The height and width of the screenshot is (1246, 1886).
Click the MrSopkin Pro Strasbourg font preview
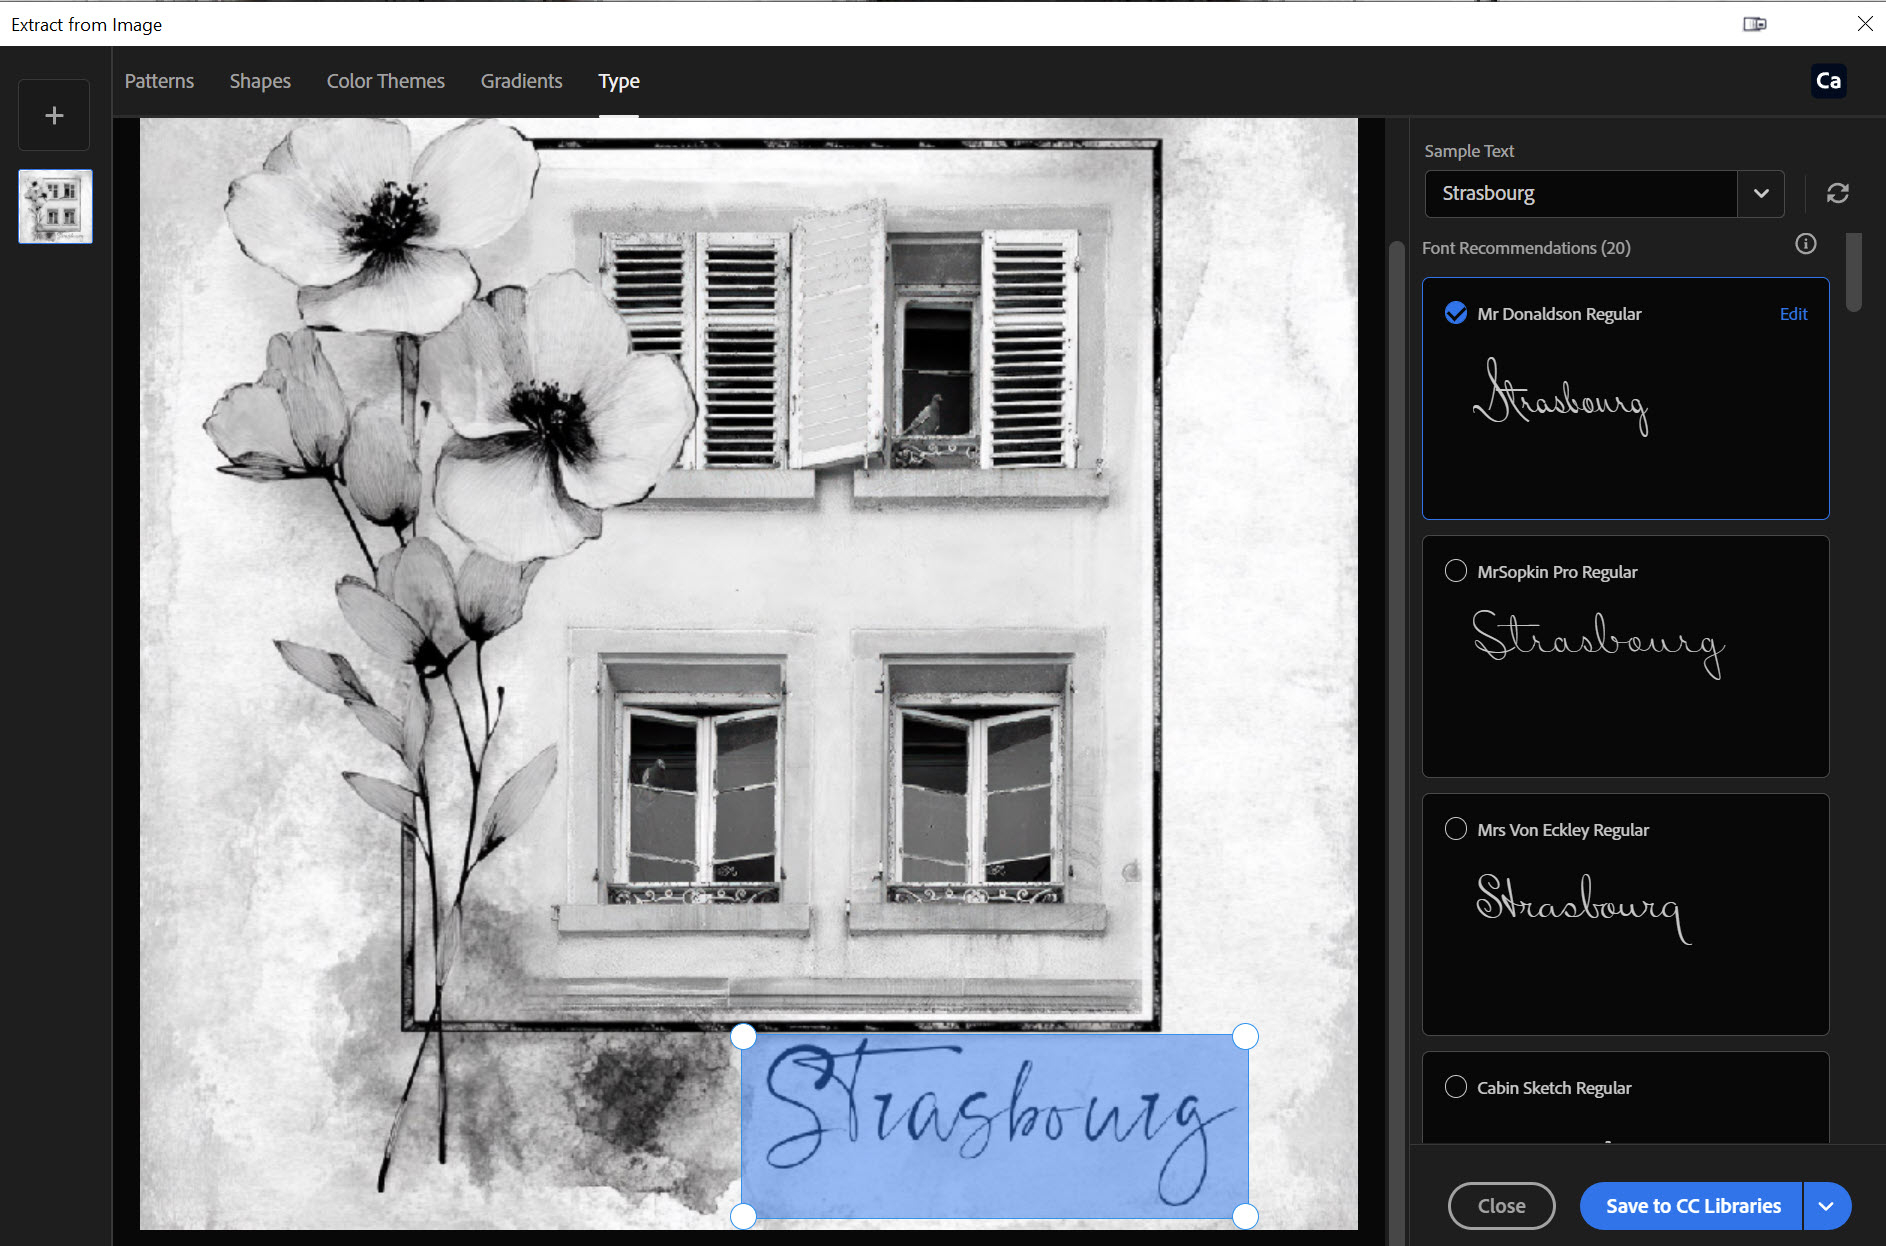1598,643
